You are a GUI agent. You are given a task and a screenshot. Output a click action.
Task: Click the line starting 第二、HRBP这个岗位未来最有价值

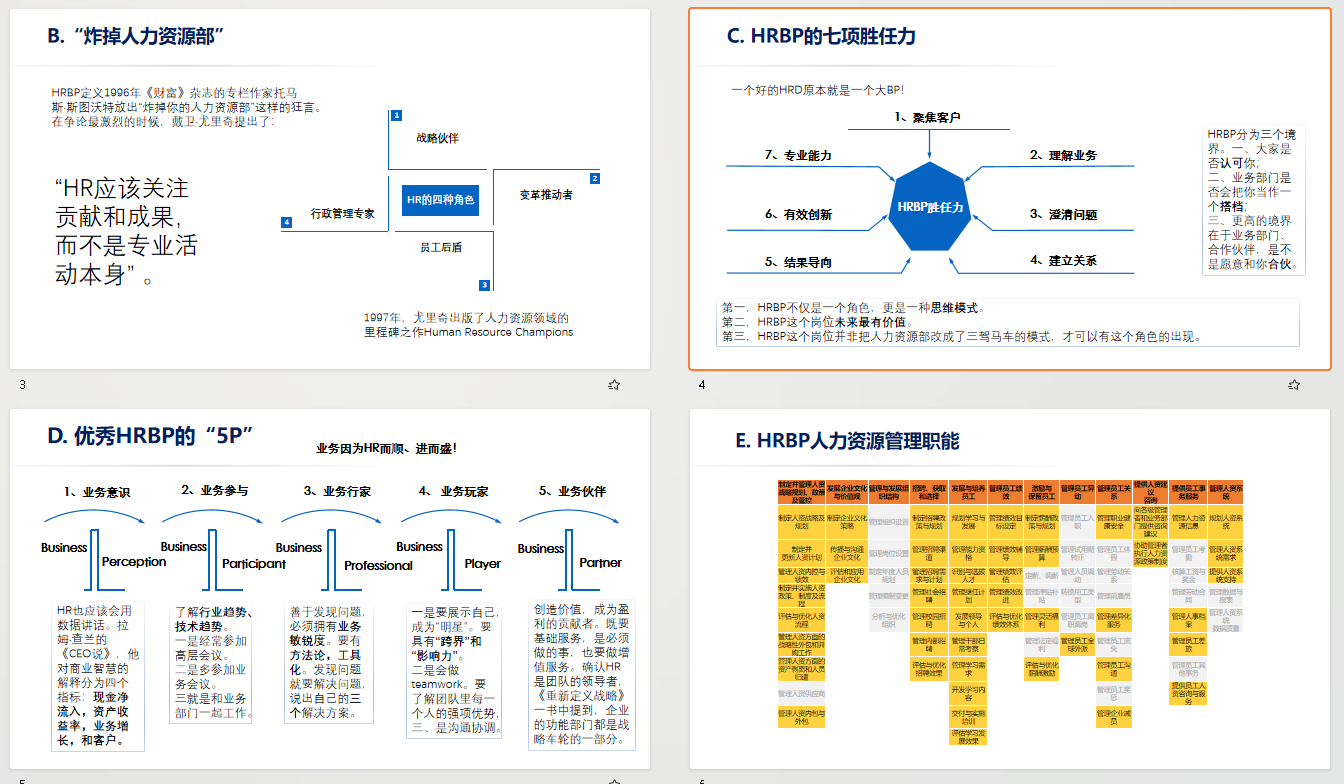coord(818,322)
